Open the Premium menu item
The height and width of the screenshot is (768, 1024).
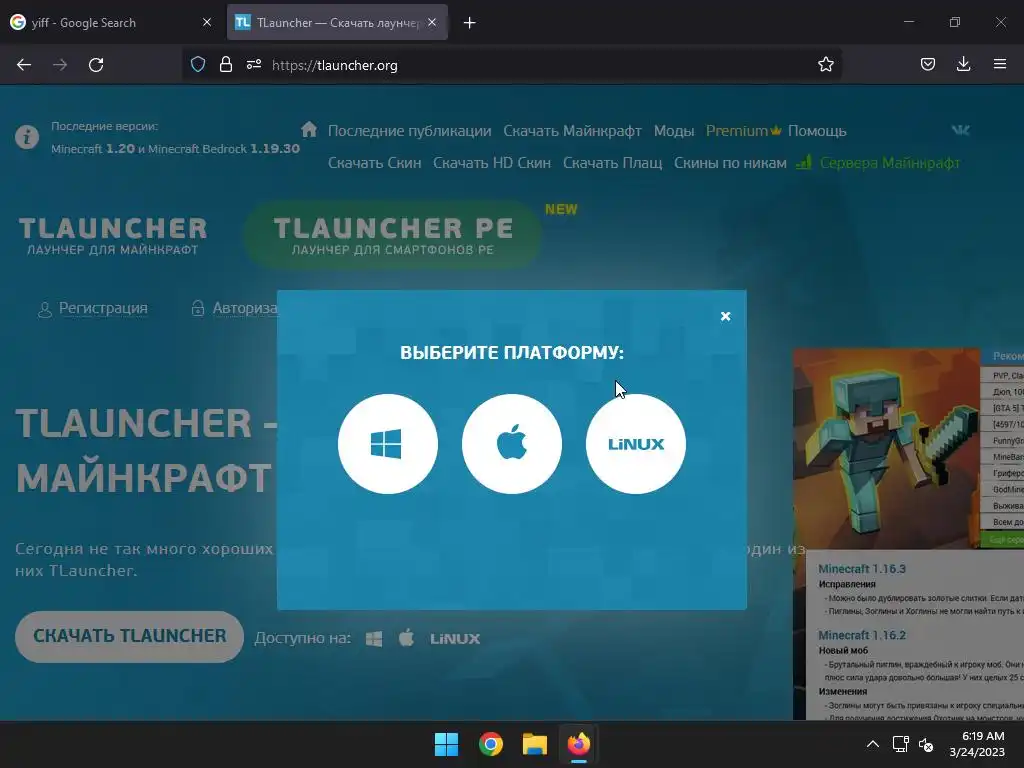pyautogui.click(x=743, y=131)
